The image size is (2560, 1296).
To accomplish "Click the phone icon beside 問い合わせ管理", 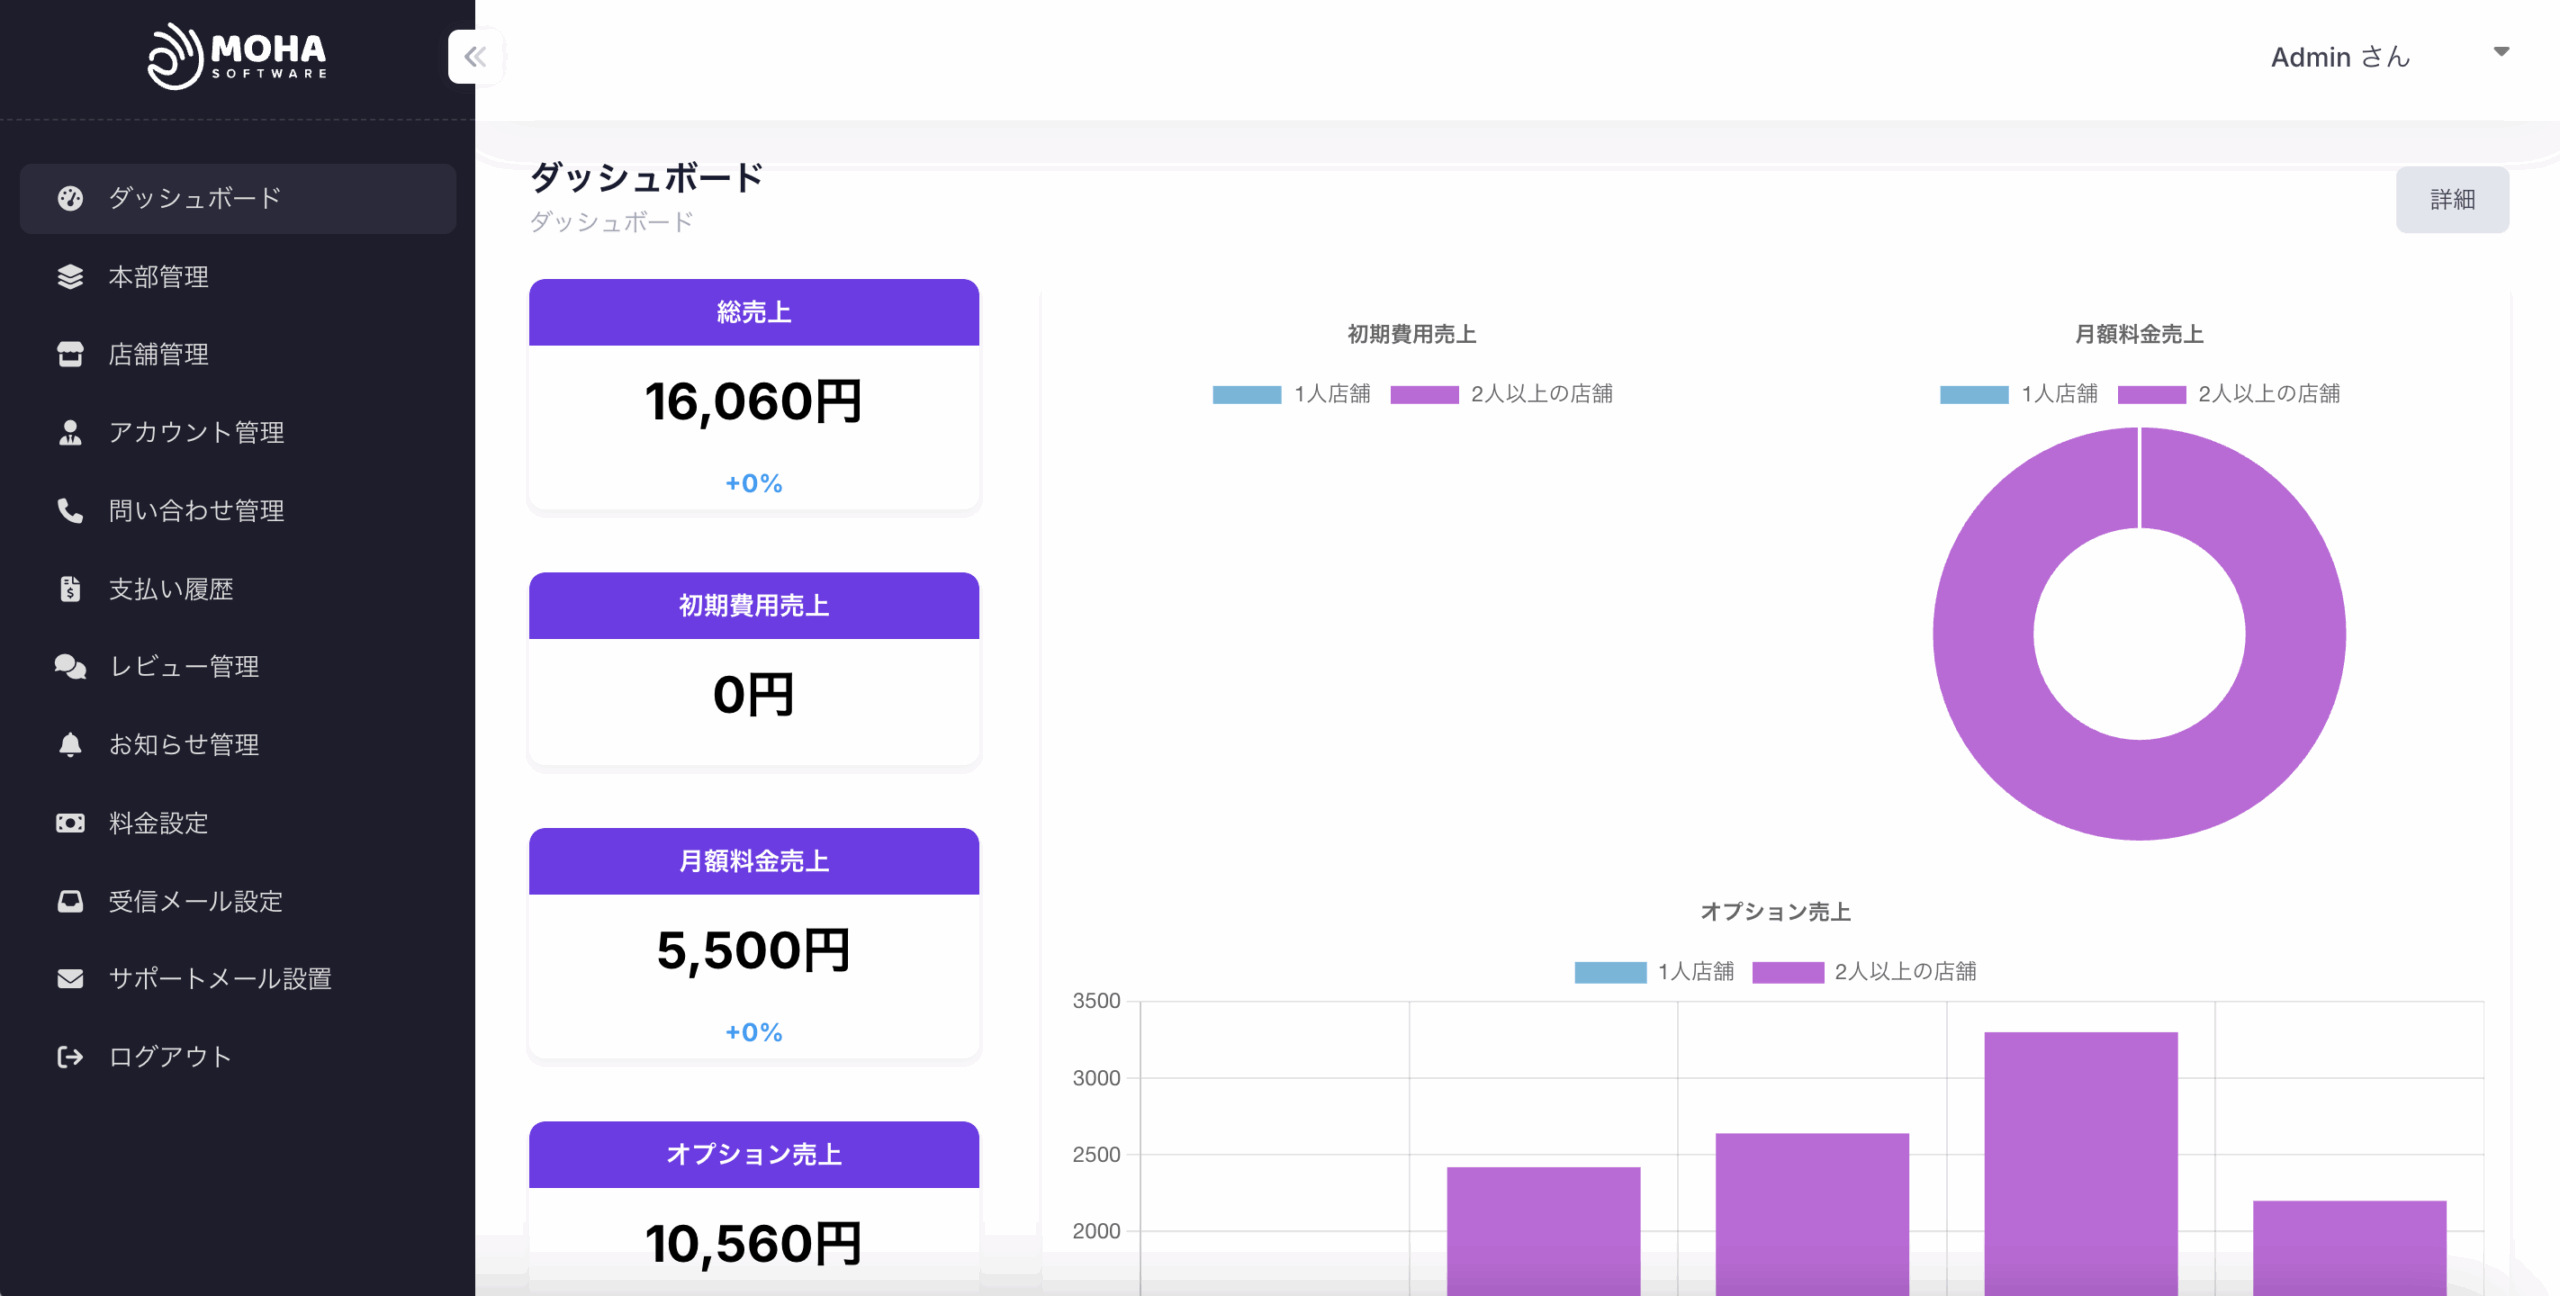I will pos(70,510).
